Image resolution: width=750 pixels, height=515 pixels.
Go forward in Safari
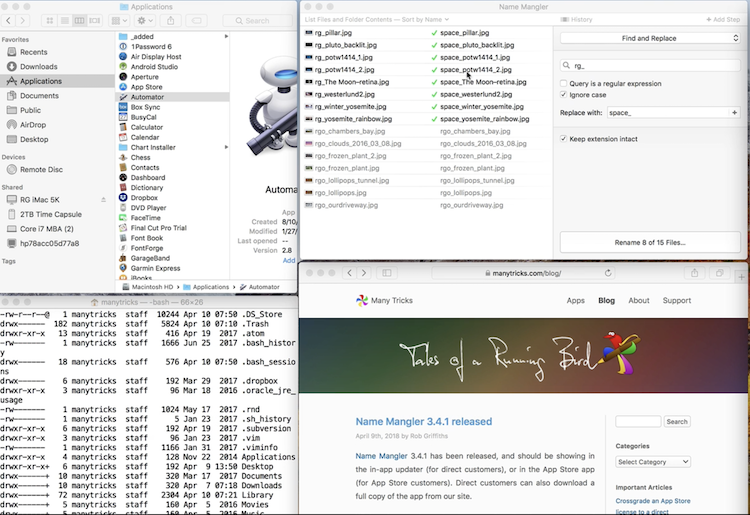click(x=364, y=273)
